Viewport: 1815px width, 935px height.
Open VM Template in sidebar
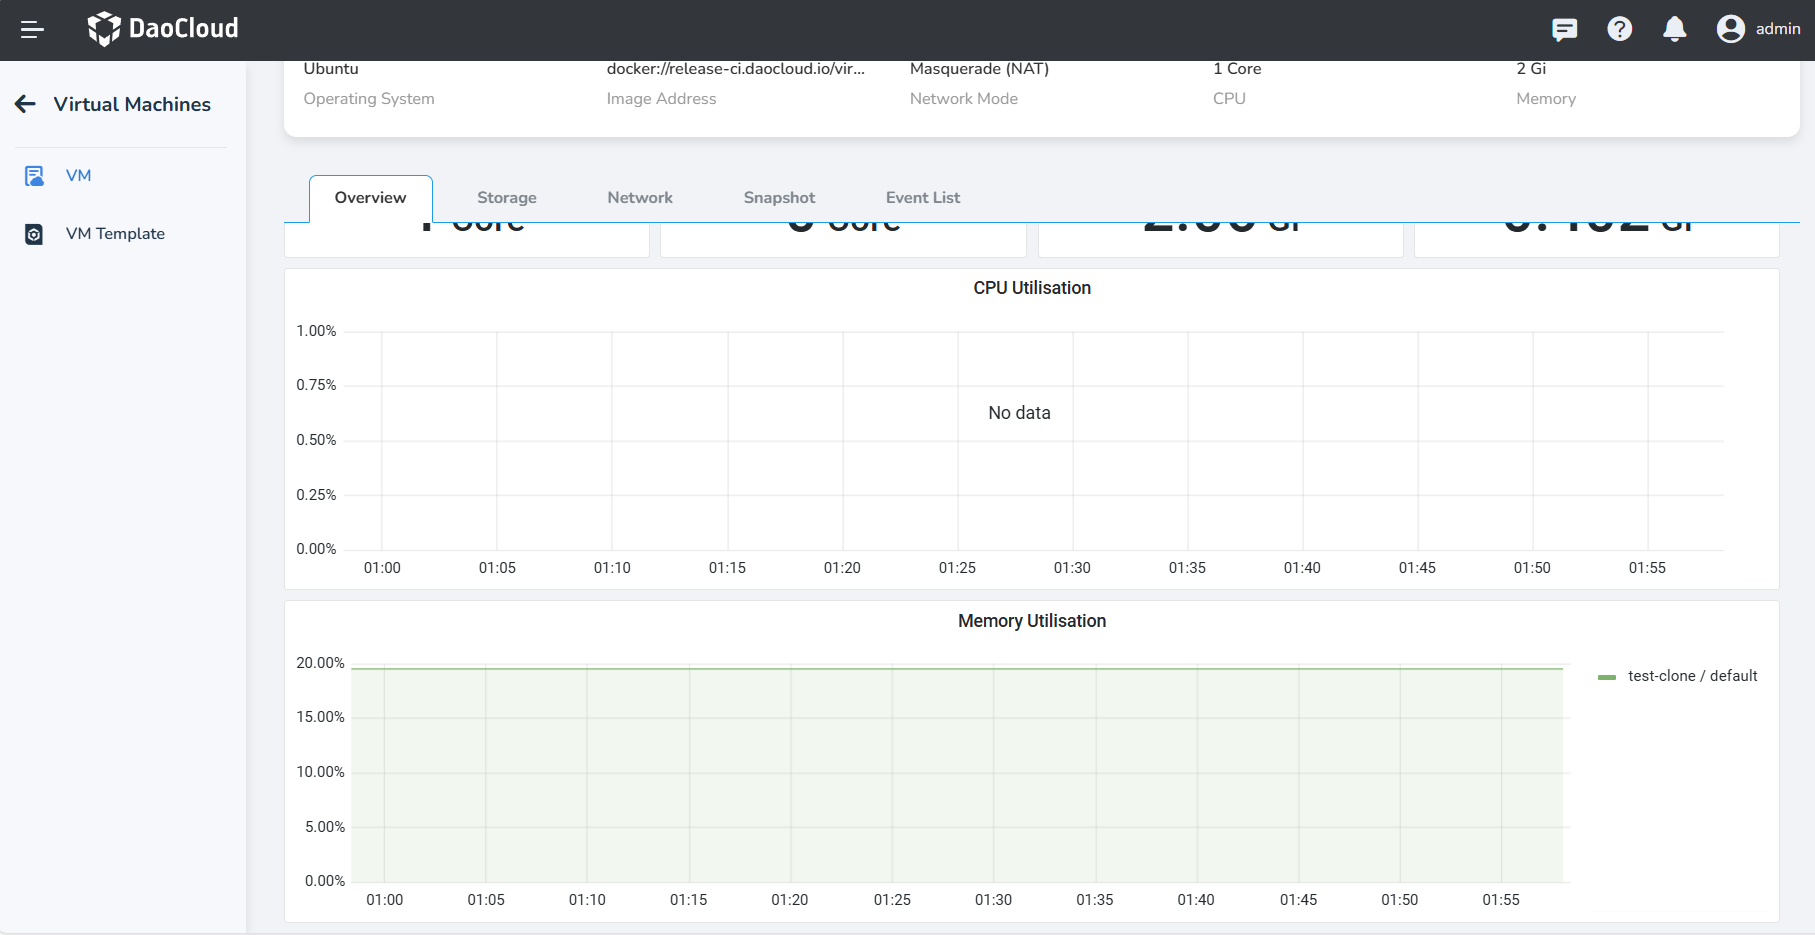coord(115,234)
